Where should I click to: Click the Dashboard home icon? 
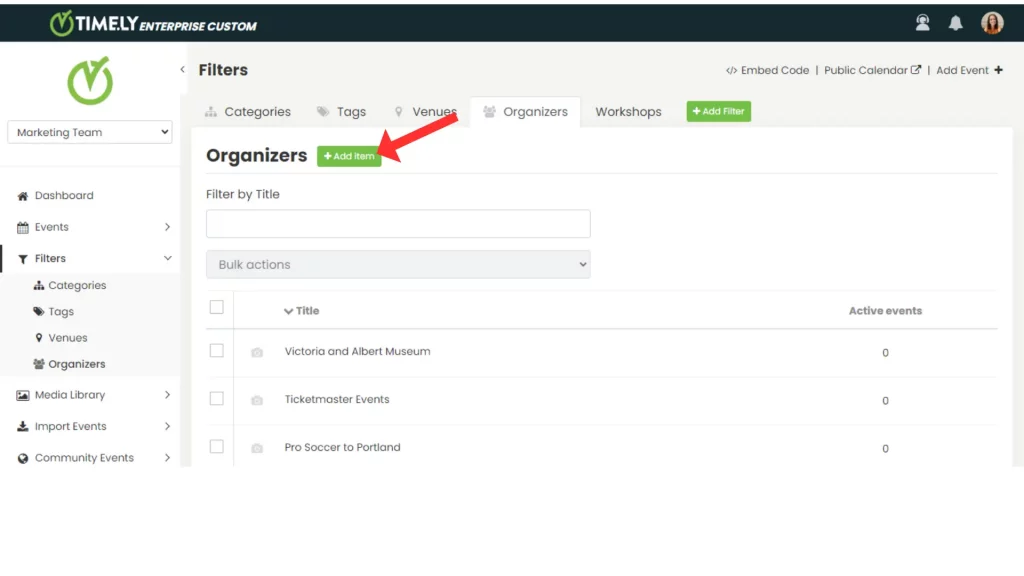point(23,196)
